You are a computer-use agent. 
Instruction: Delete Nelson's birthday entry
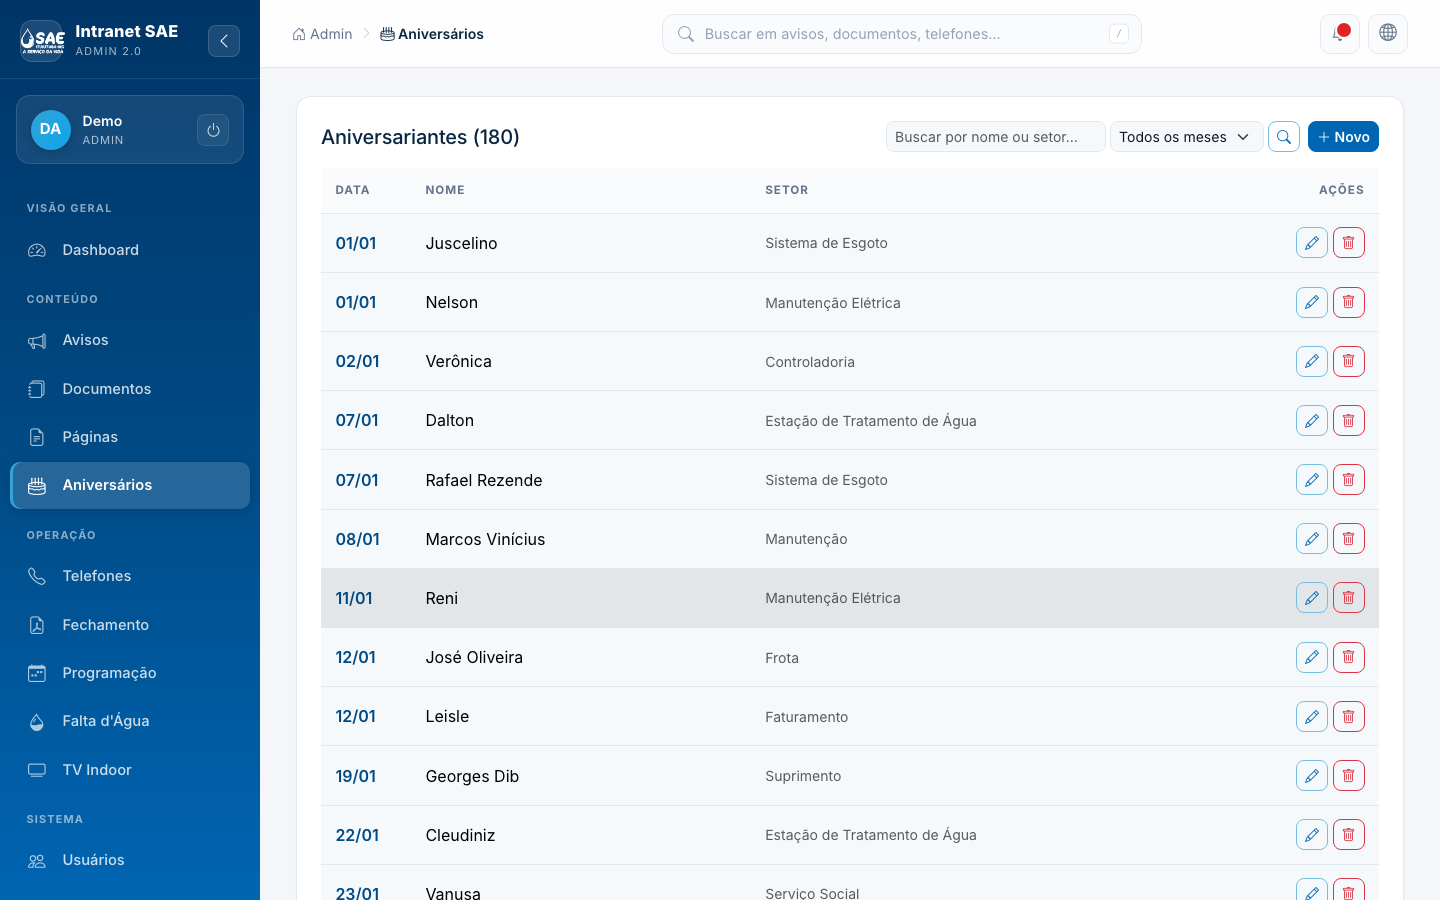pyautogui.click(x=1349, y=302)
